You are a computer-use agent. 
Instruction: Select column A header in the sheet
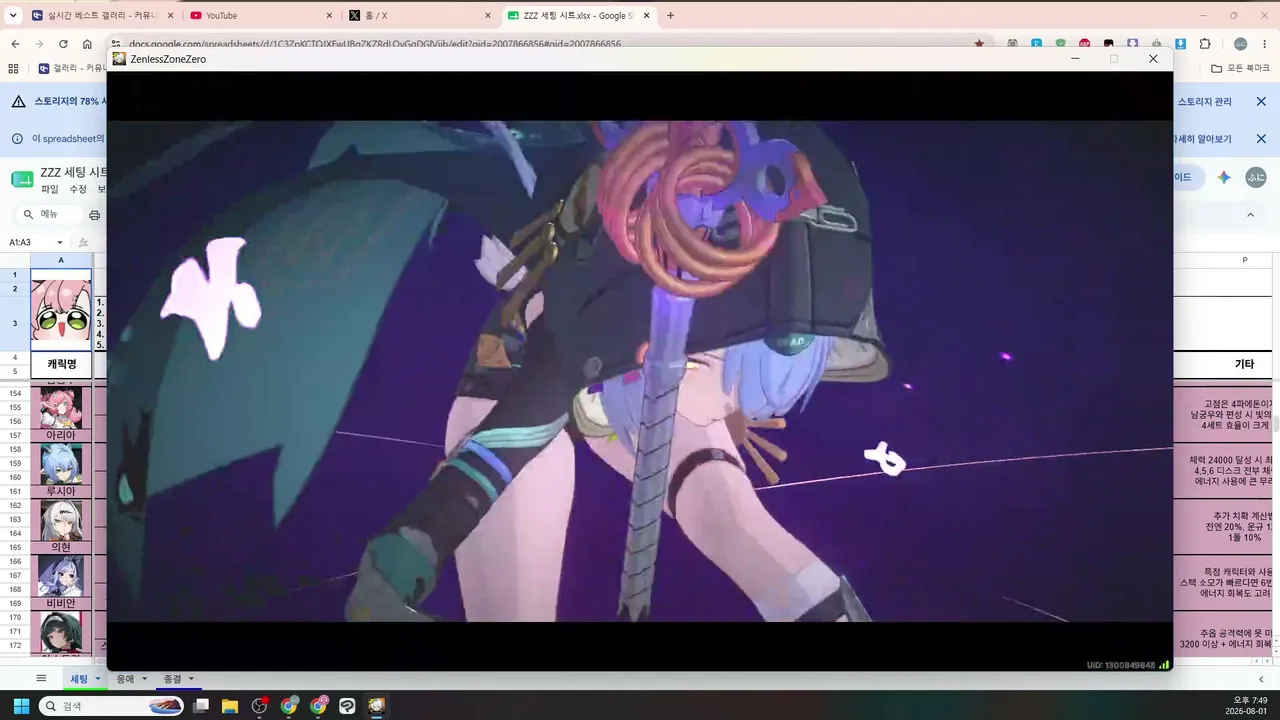[61, 260]
